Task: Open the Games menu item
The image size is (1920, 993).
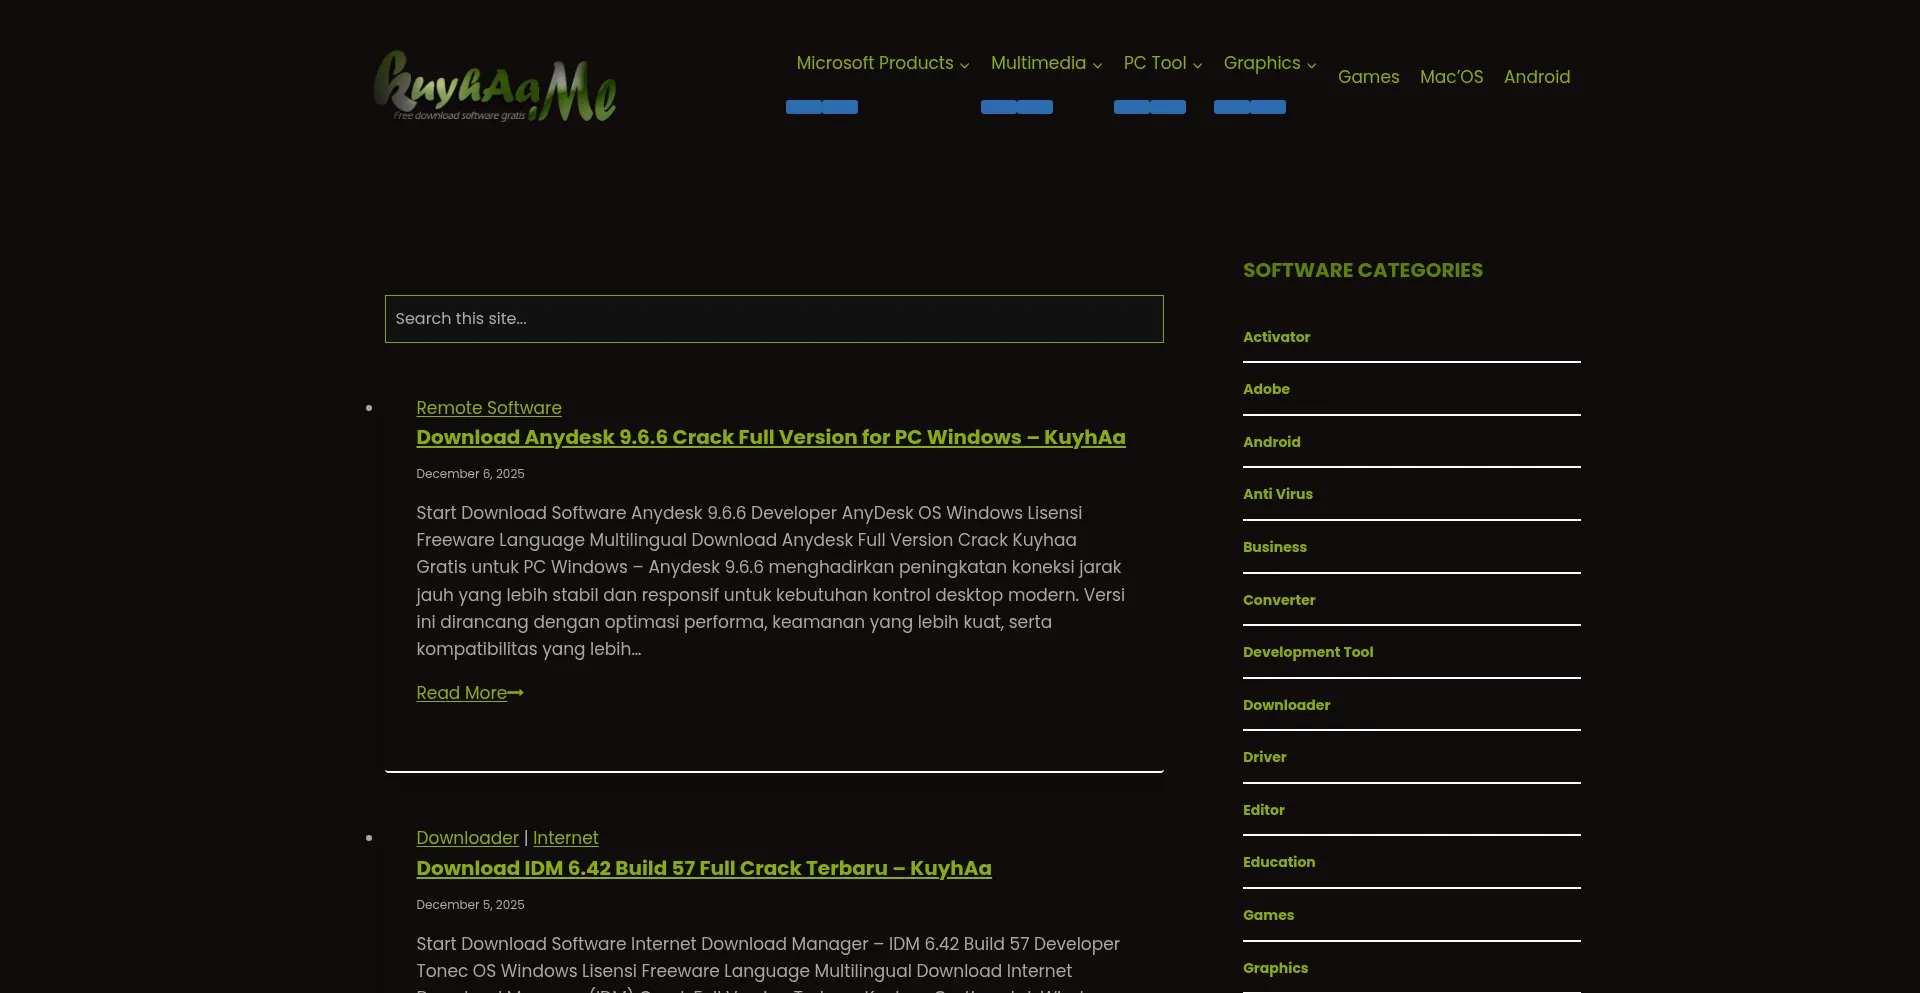Action: coord(1368,77)
